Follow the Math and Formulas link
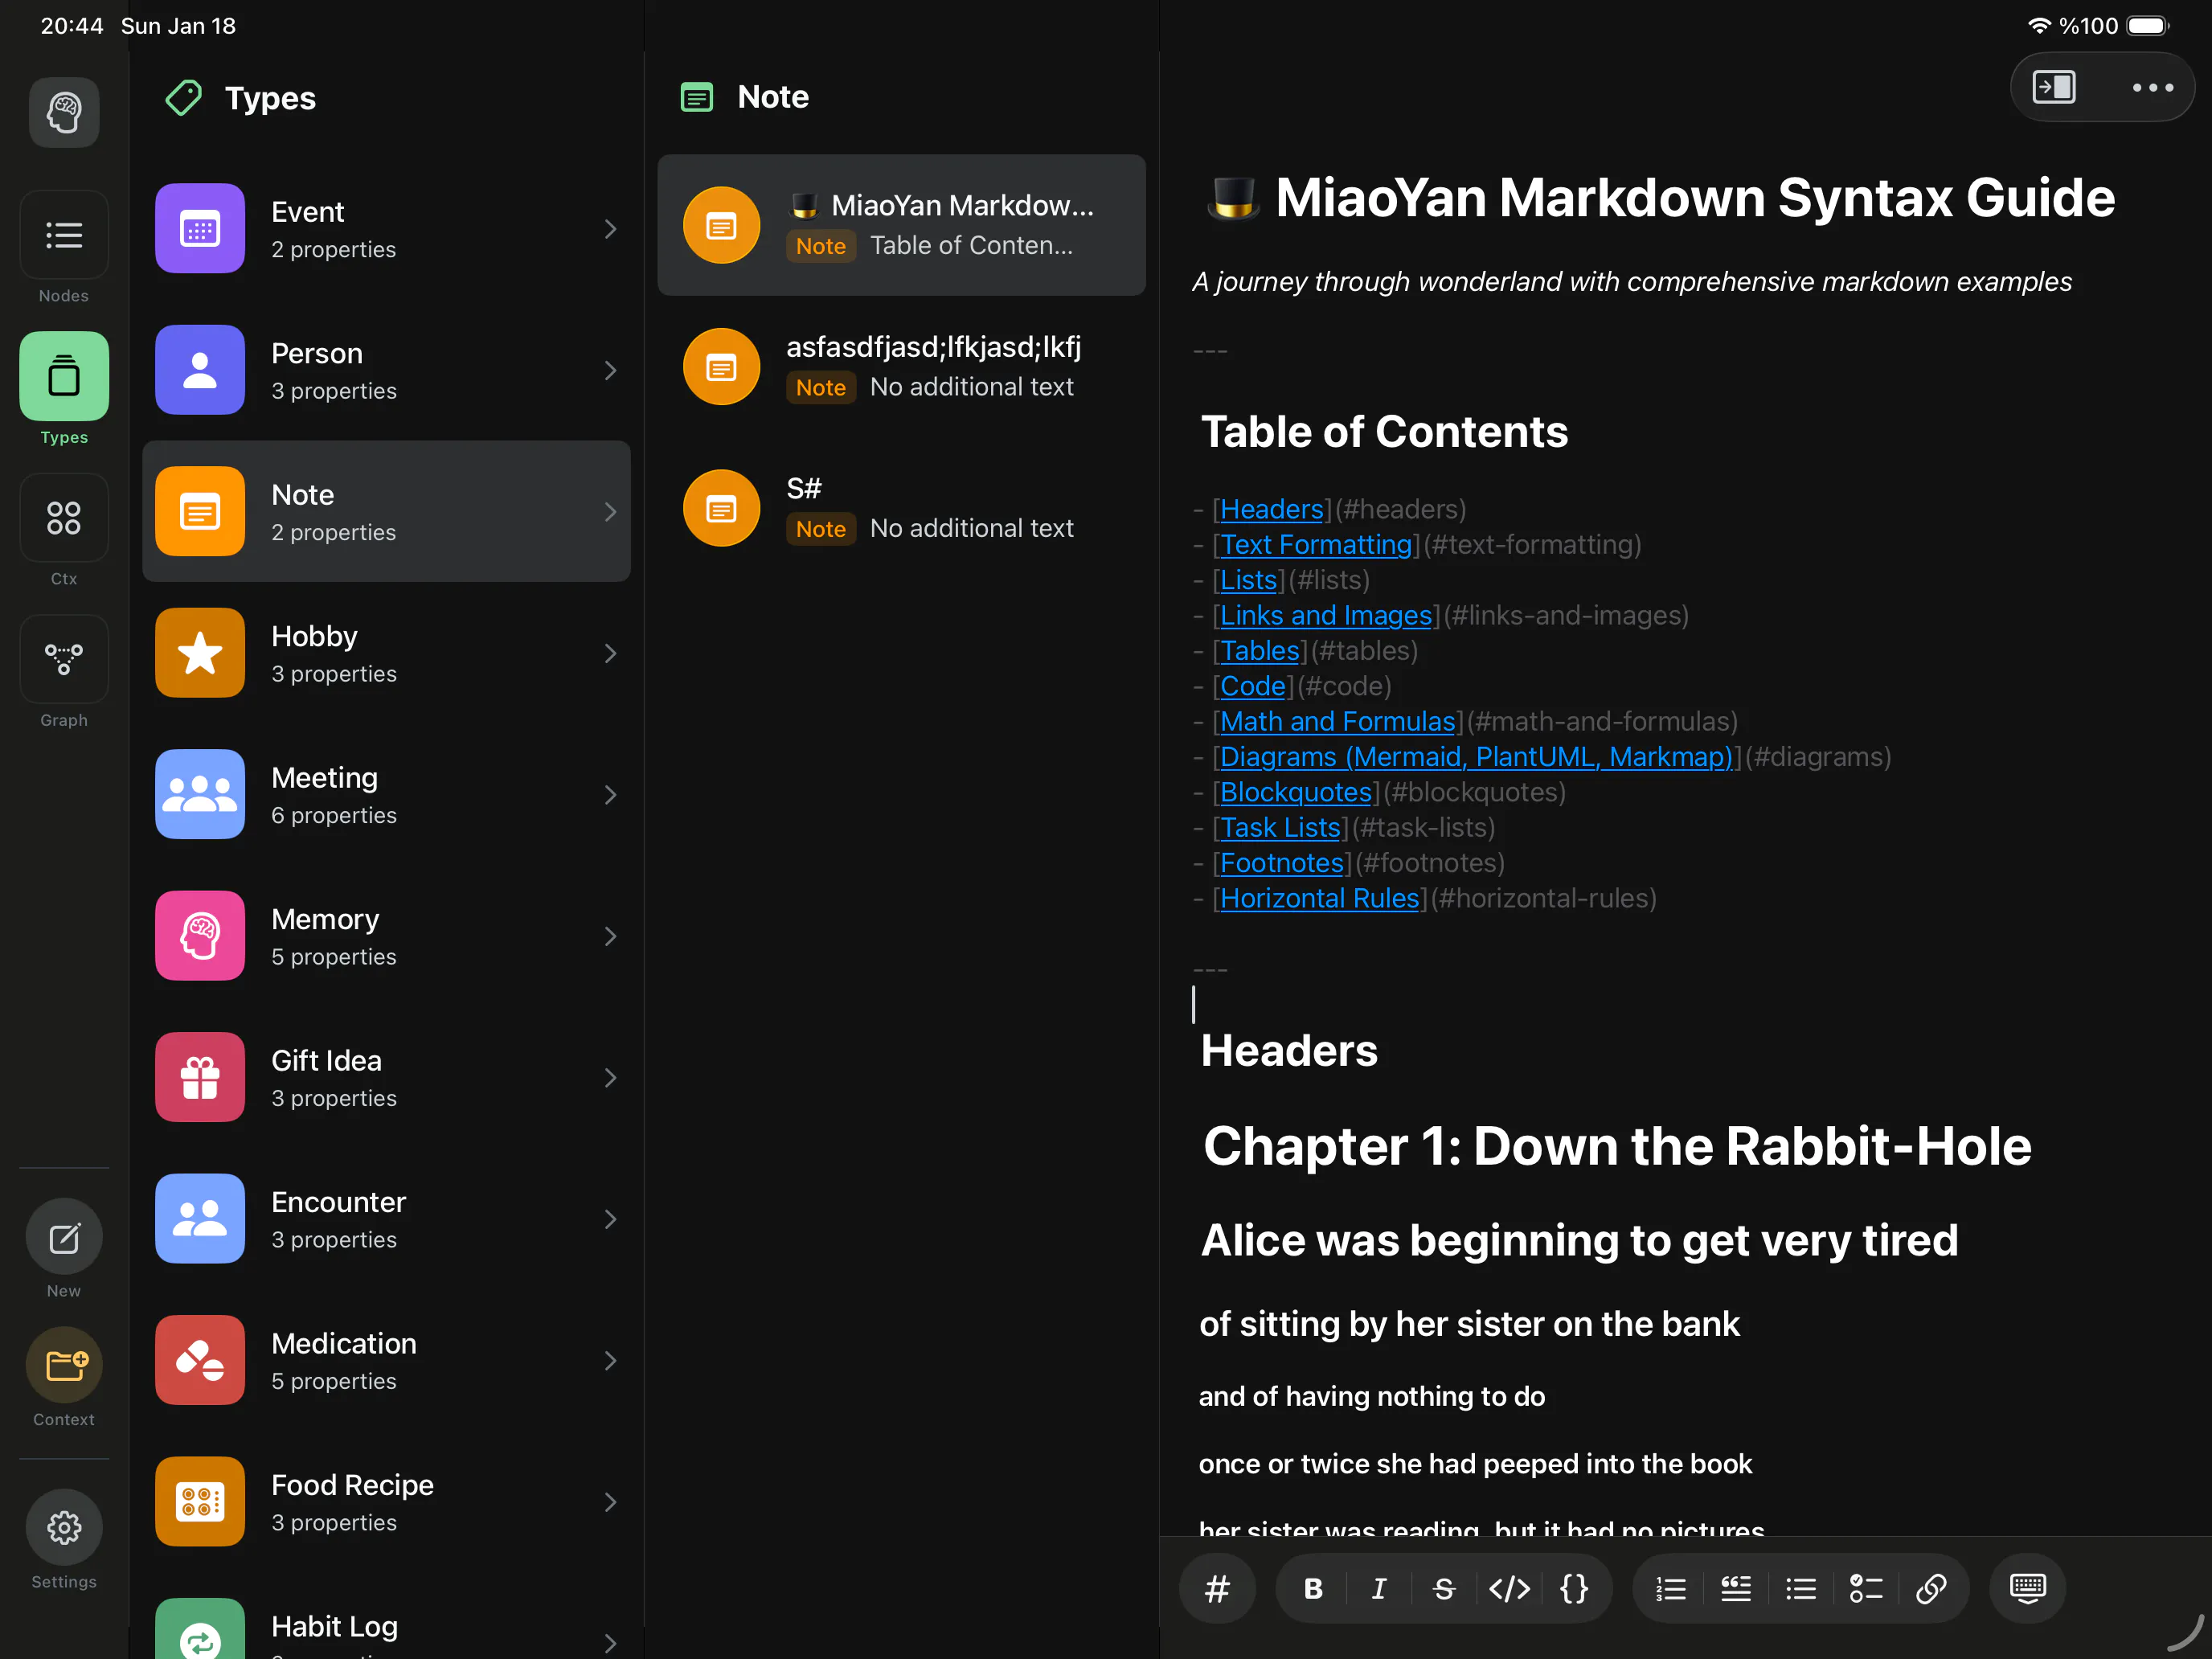 [x=1337, y=721]
